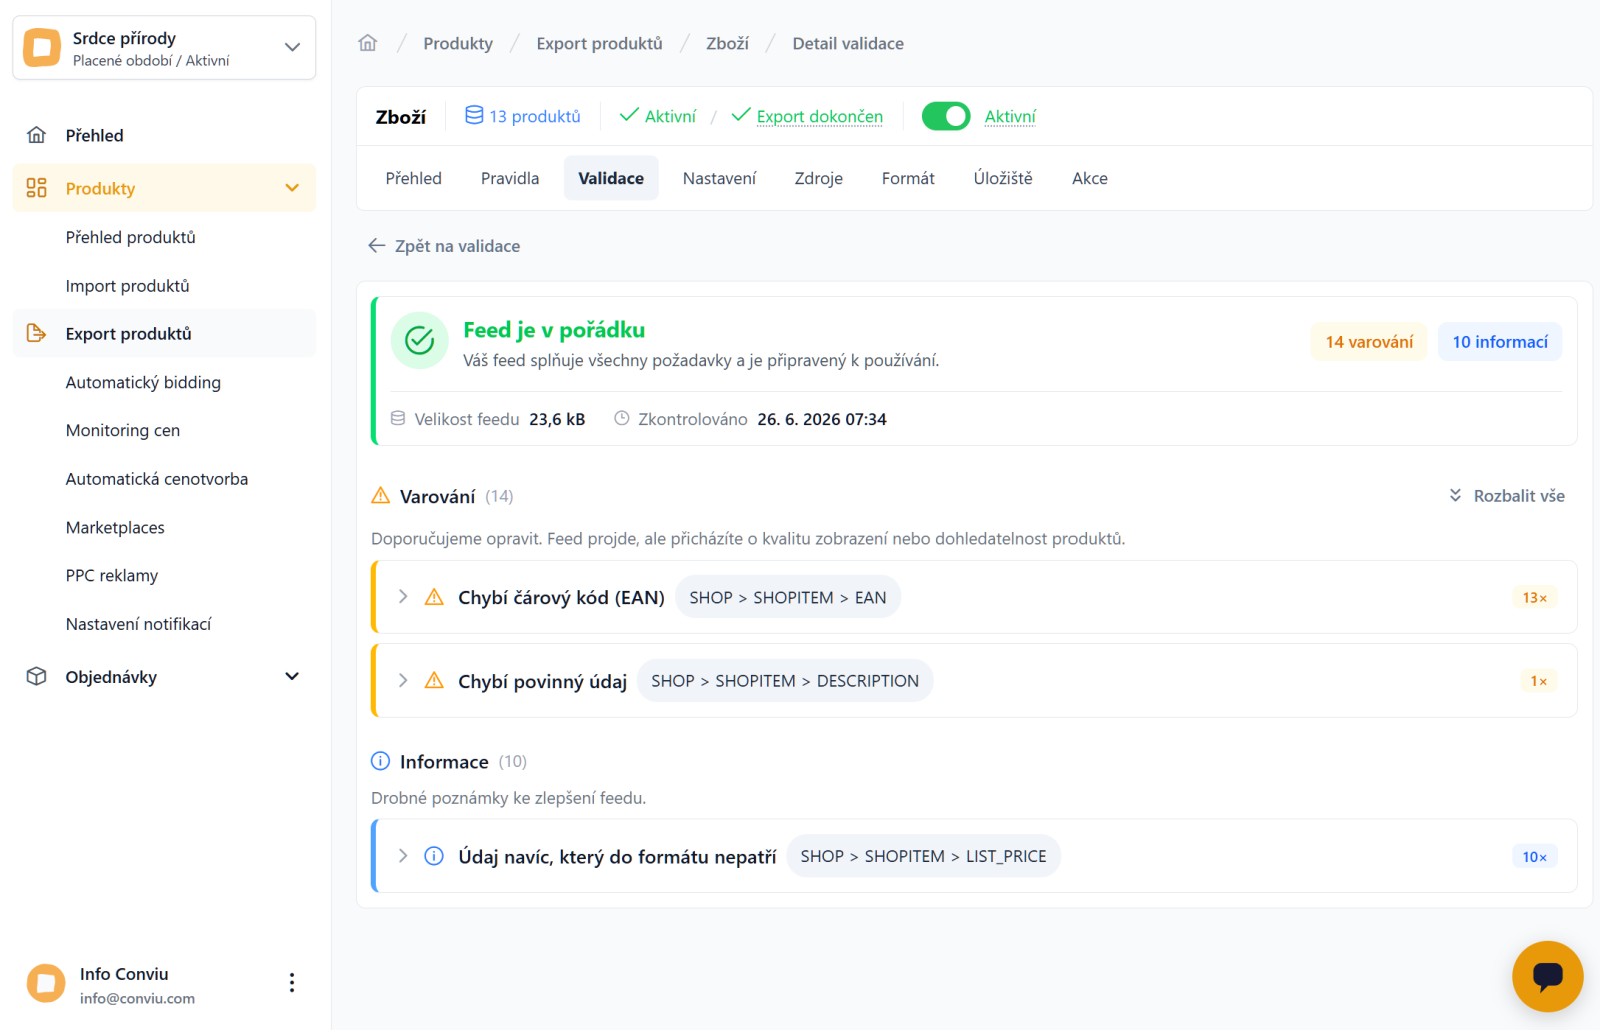Click Produkty in the breadcrumb
The width and height of the screenshot is (1600, 1030).
[458, 43]
